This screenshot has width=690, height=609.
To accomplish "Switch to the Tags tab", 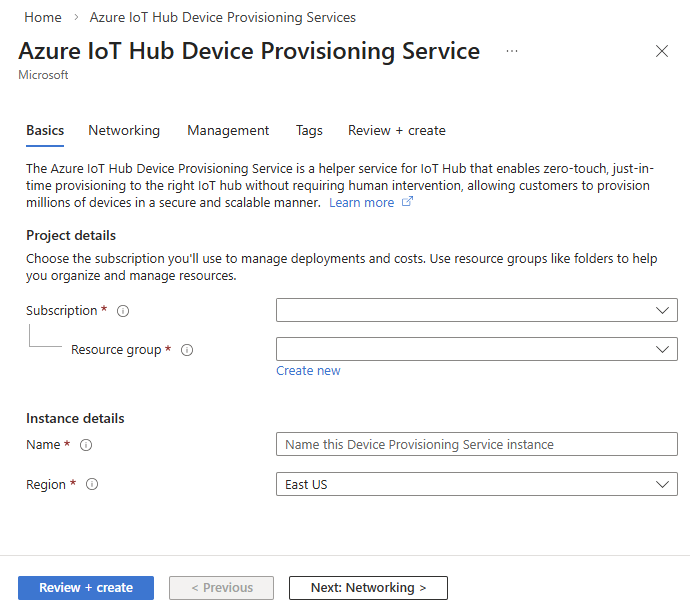I will [309, 131].
